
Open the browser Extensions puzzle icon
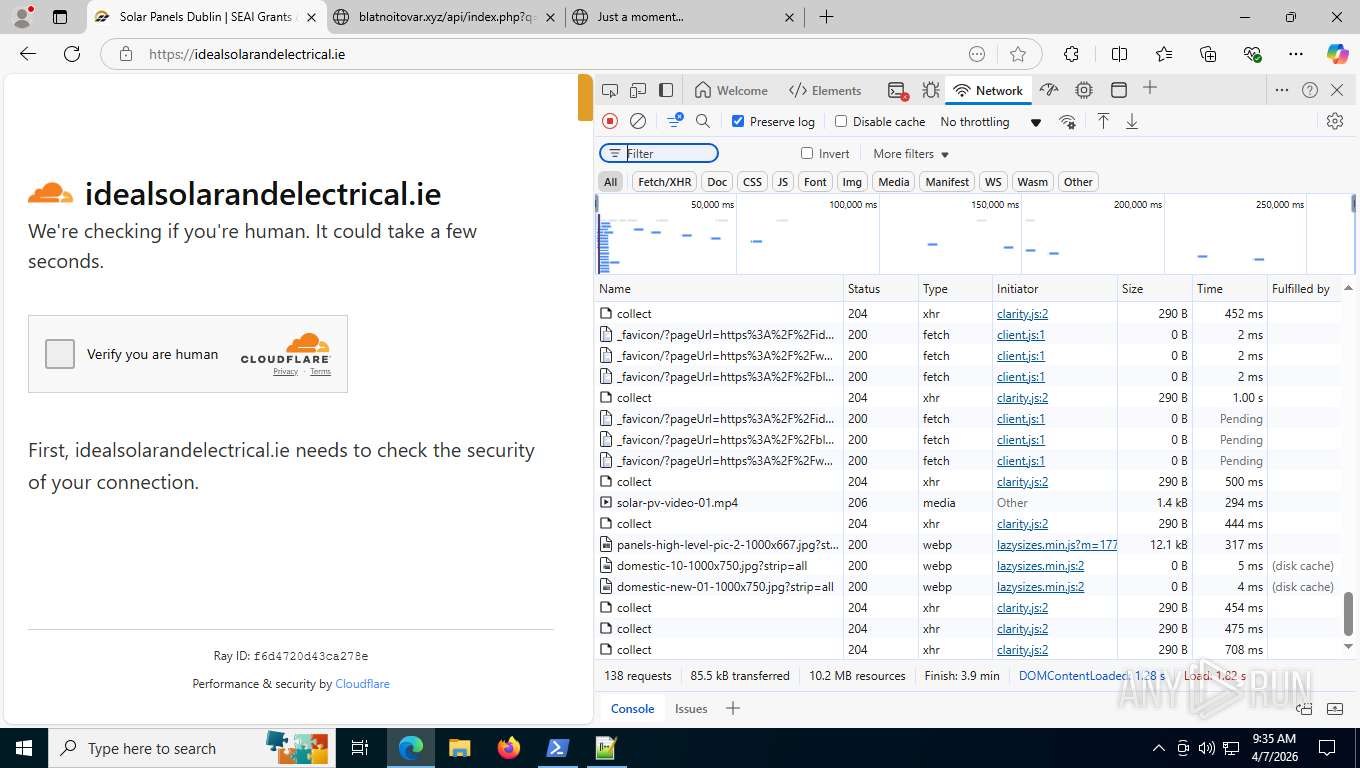pos(1071,54)
